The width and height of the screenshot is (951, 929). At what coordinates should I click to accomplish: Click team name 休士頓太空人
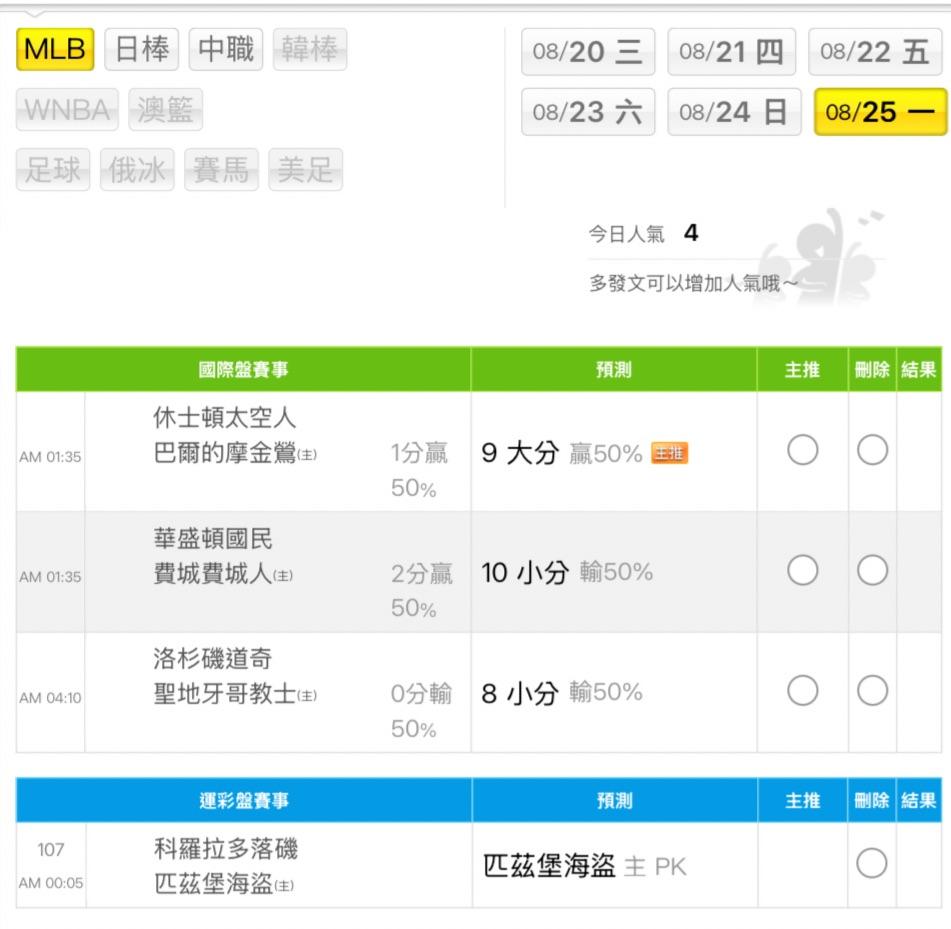coord(224,417)
